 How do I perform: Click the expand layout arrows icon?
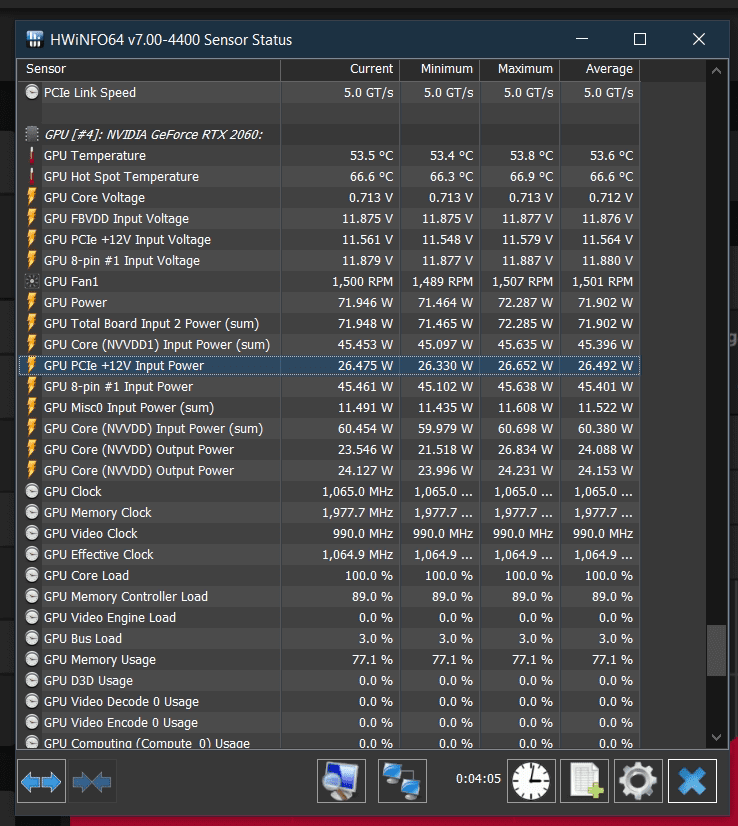pyautogui.click(x=41, y=781)
